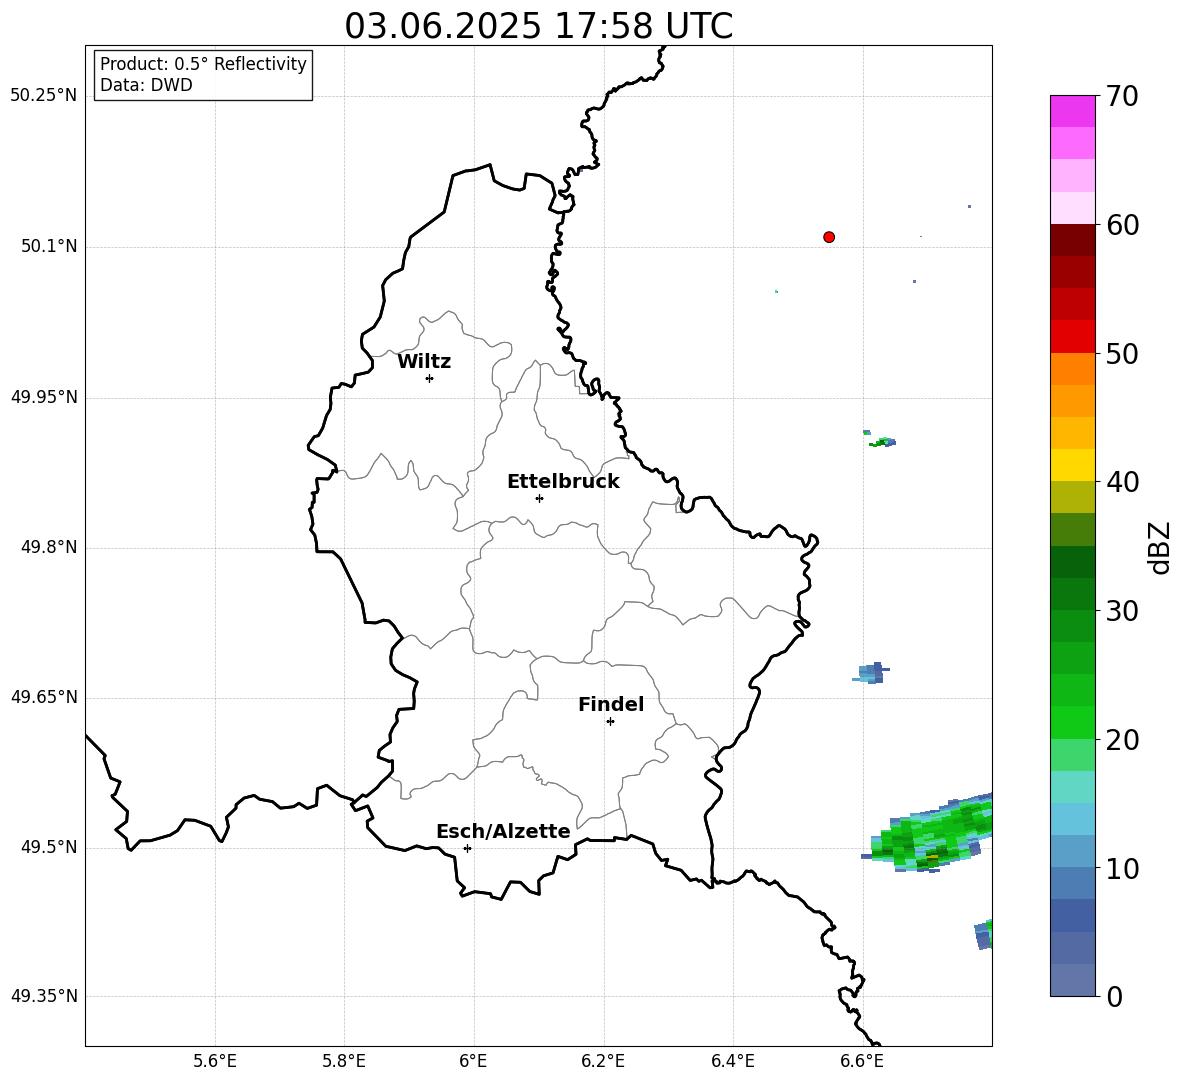Click the Esch/Alzette city label
The width and height of the screenshot is (1184, 1081).
[x=503, y=831]
